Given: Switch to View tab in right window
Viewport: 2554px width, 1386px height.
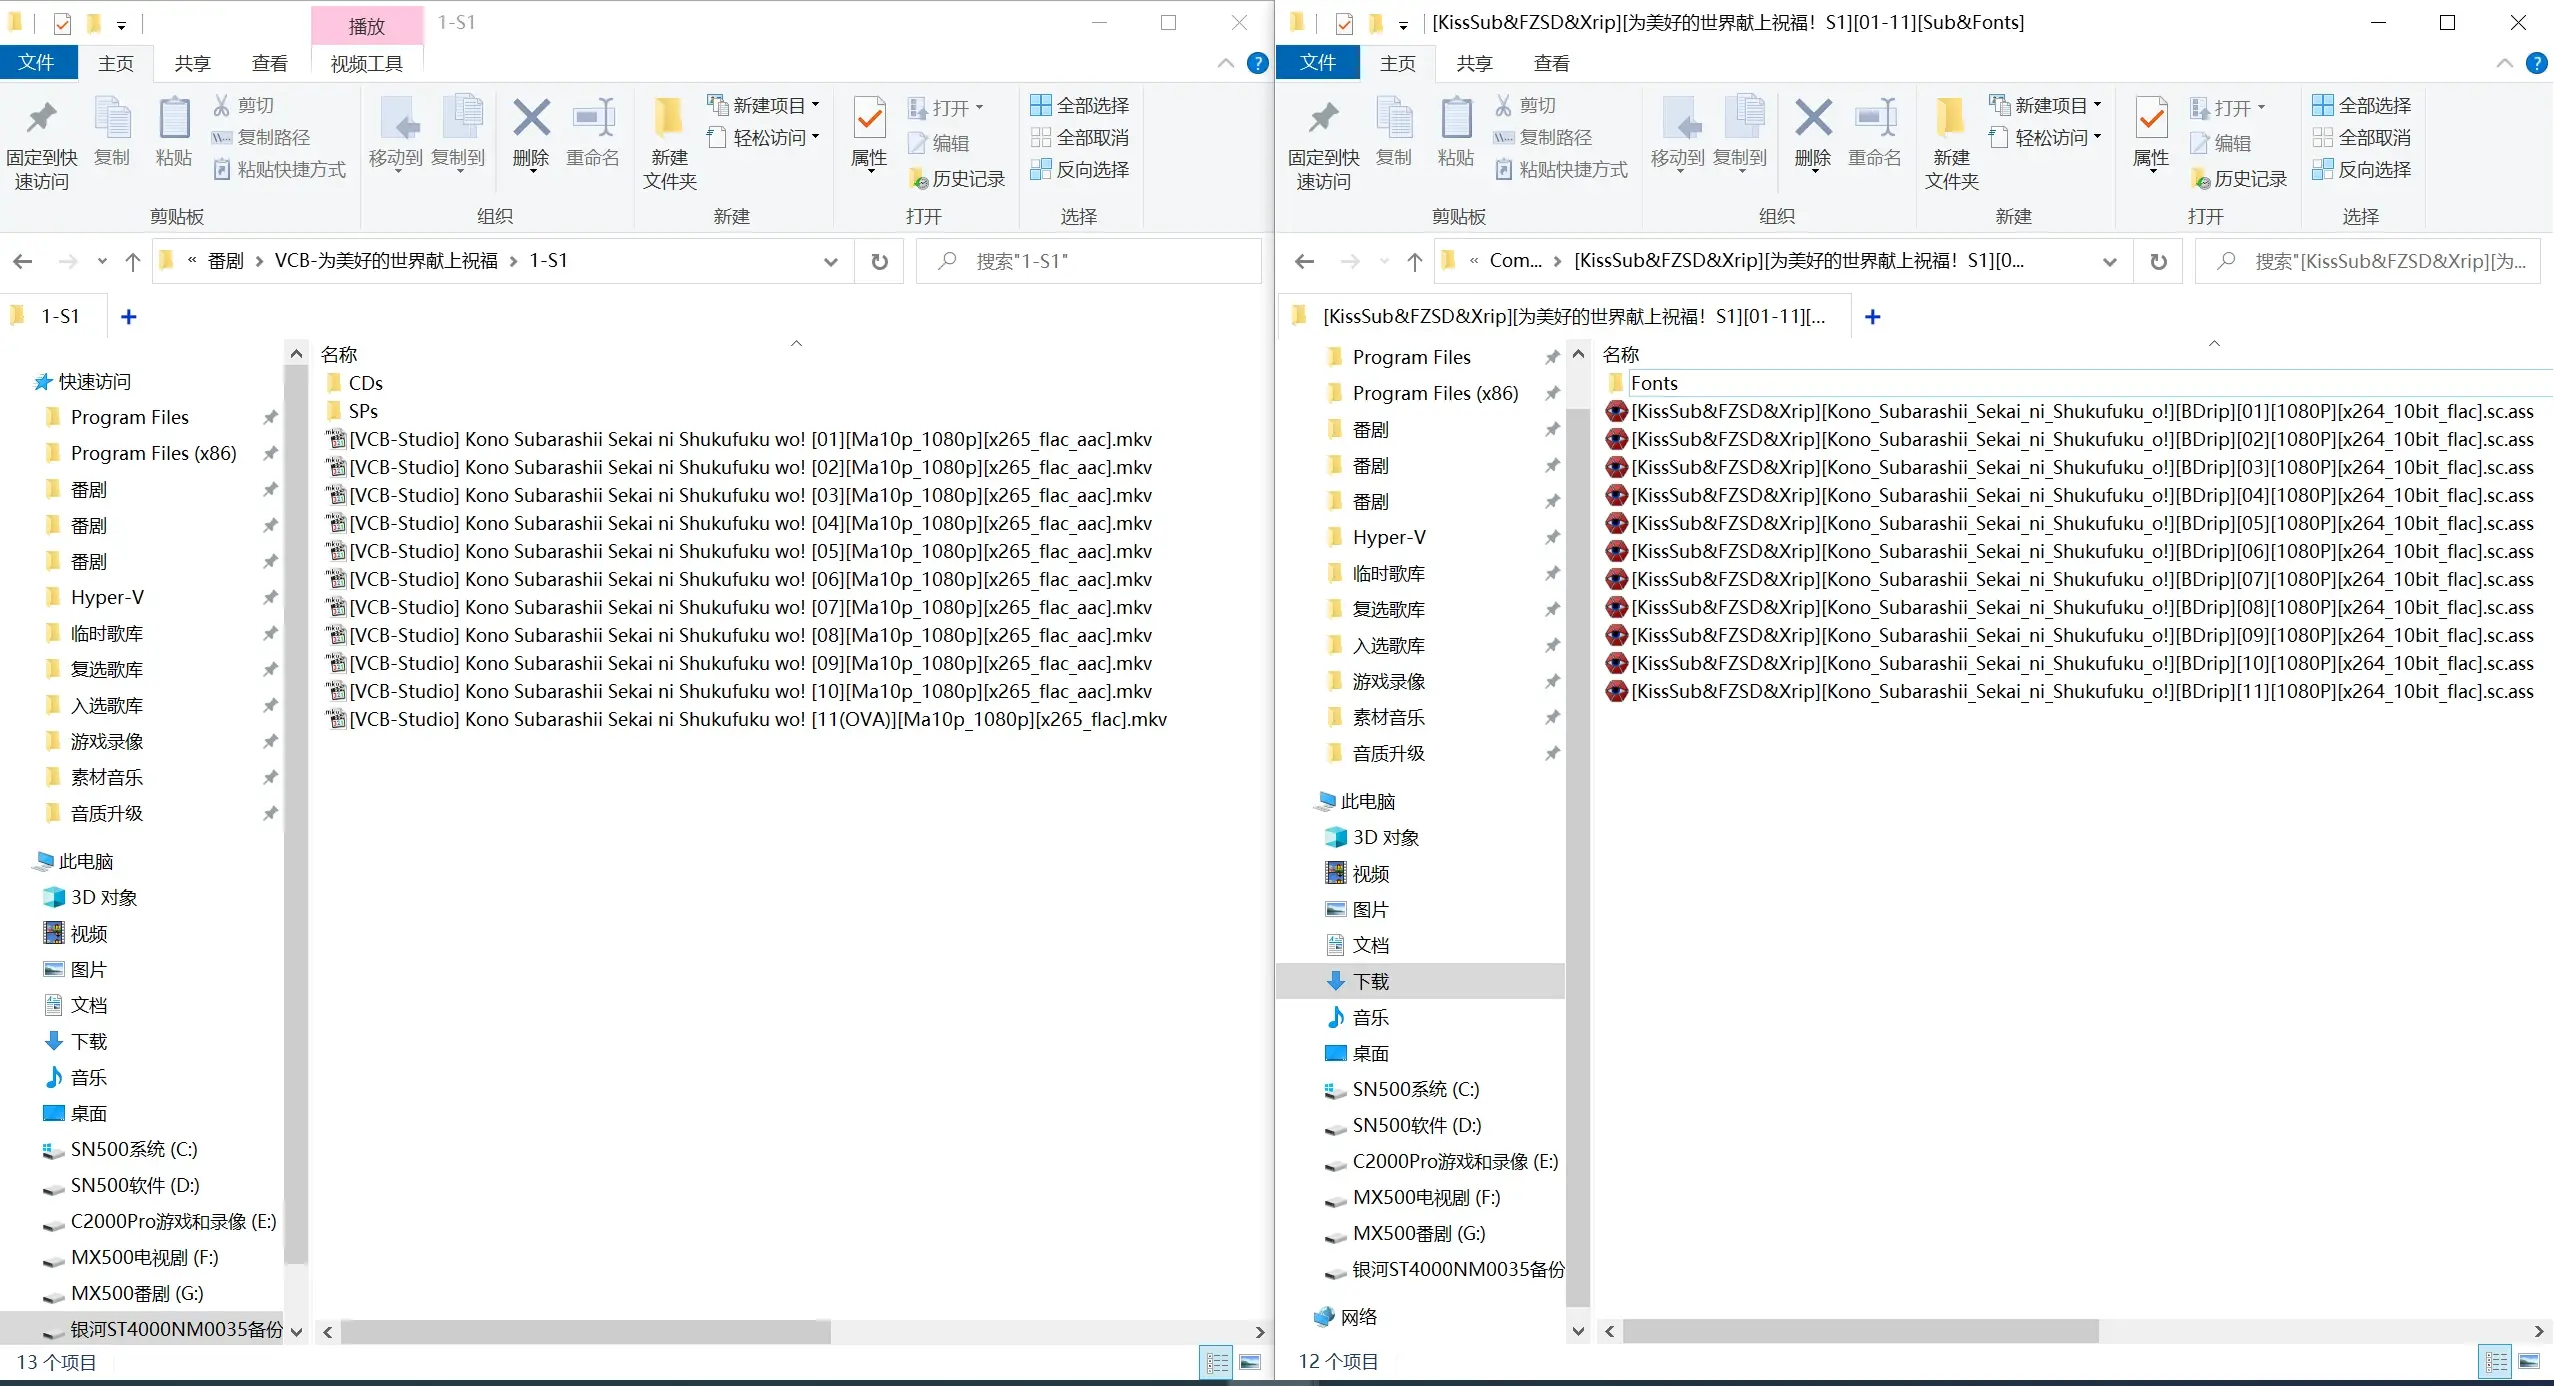Looking at the screenshot, I should coord(1551,63).
